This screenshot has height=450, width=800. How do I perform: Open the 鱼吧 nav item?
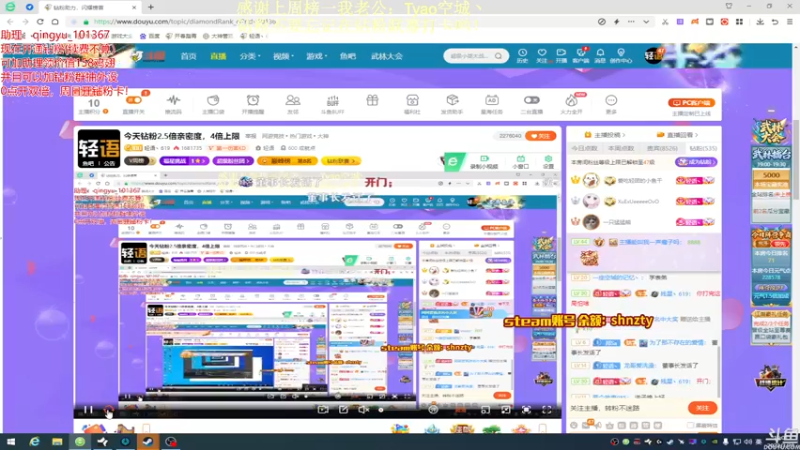tap(348, 56)
